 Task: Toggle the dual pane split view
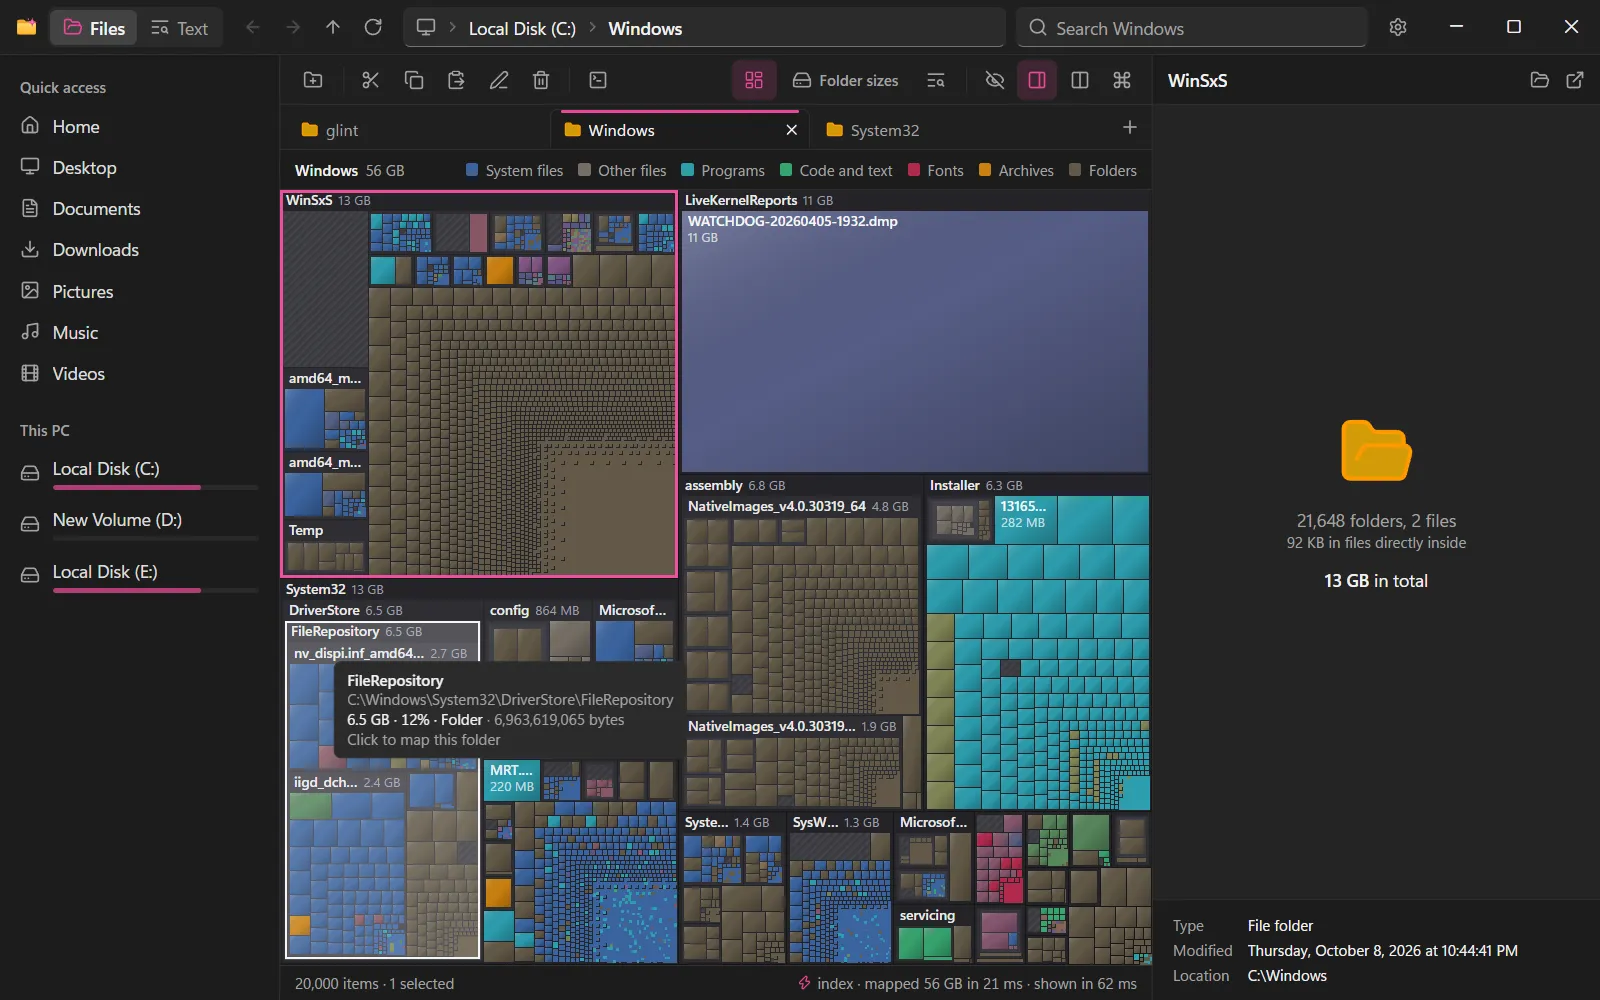pyautogui.click(x=1080, y=80)
